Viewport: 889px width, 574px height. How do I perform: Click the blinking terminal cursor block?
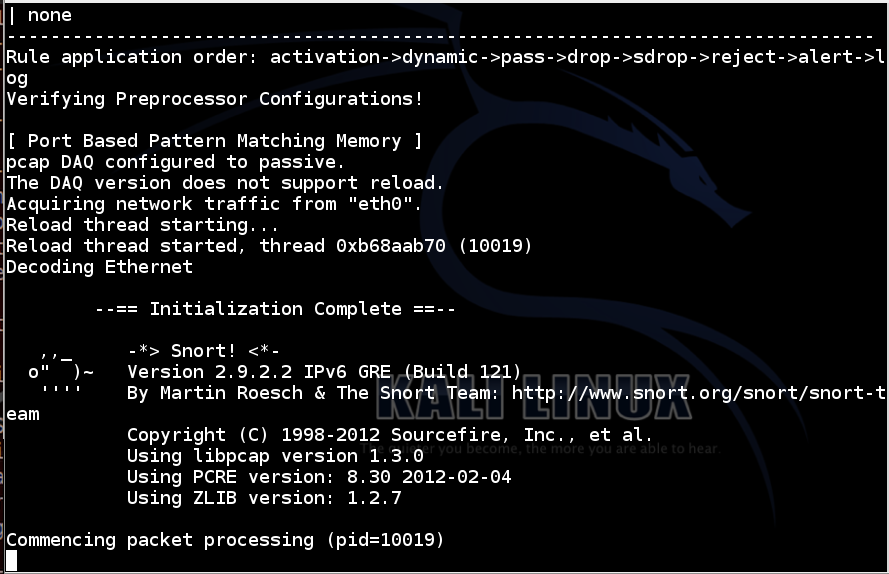[x=11, y=560]
